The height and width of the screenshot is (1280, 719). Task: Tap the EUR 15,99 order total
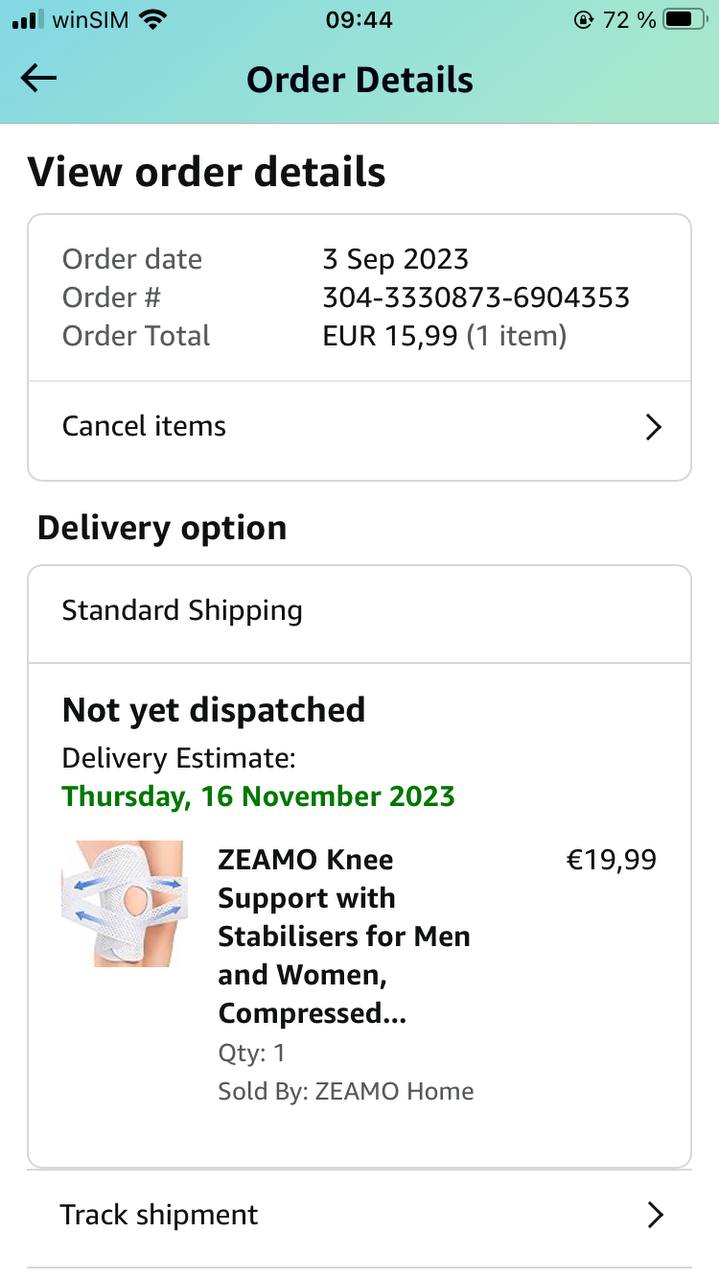(x=390, y=336)
